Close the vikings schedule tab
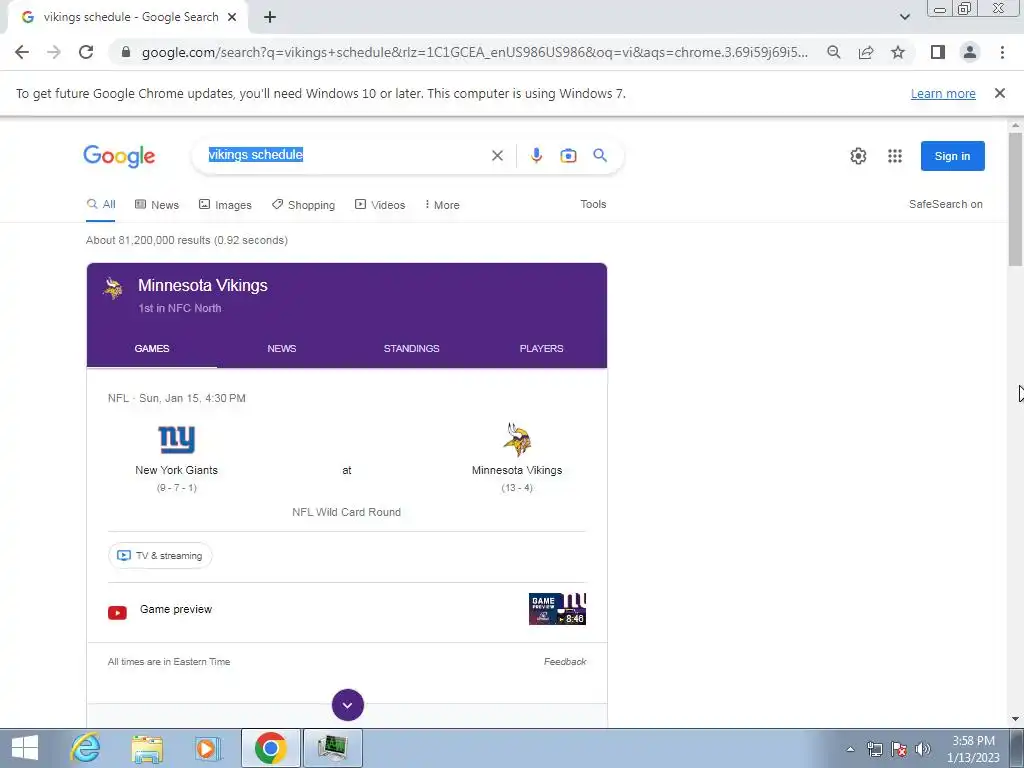This screenshot has height=768, width=1024. [232, 17]
